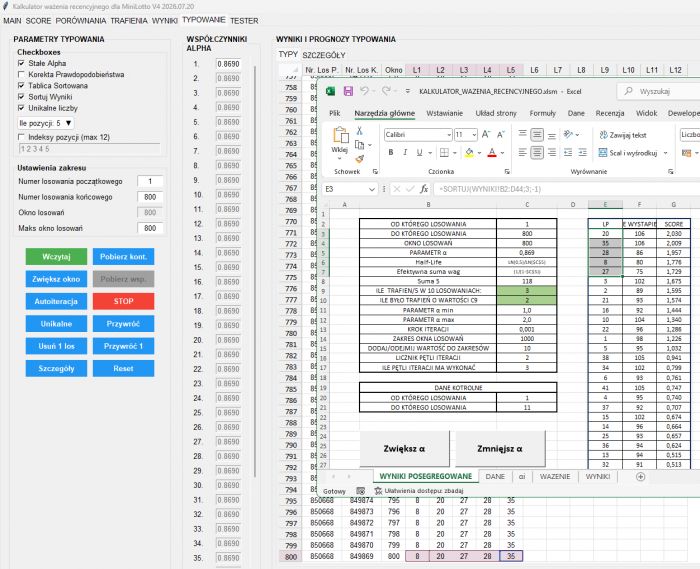
Task: Open the Customize Quick Access Toolbar menu
Action: 408,91
